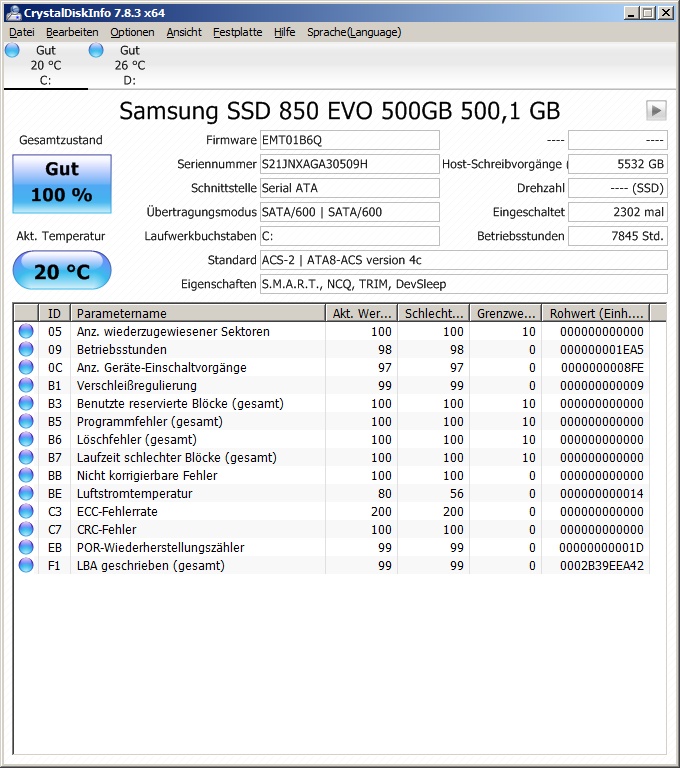
Task: Click status orb for row C7 CRC-Fehler
Action: (26, 529)
